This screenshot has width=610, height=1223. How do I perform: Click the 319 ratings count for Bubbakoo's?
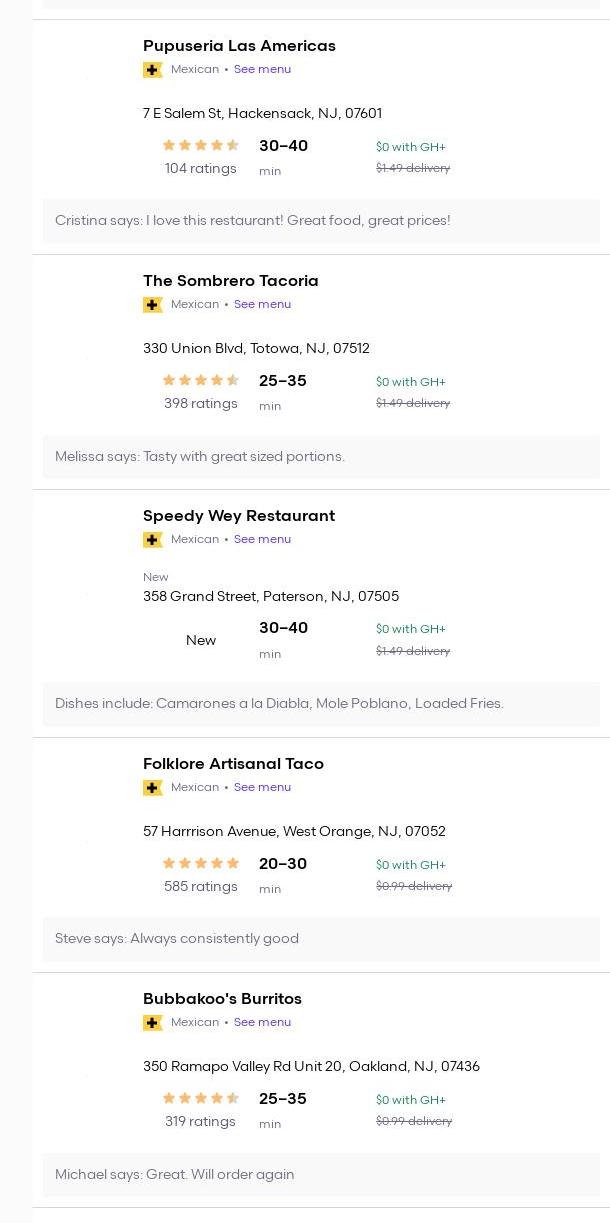click(x=200, y=1122)
